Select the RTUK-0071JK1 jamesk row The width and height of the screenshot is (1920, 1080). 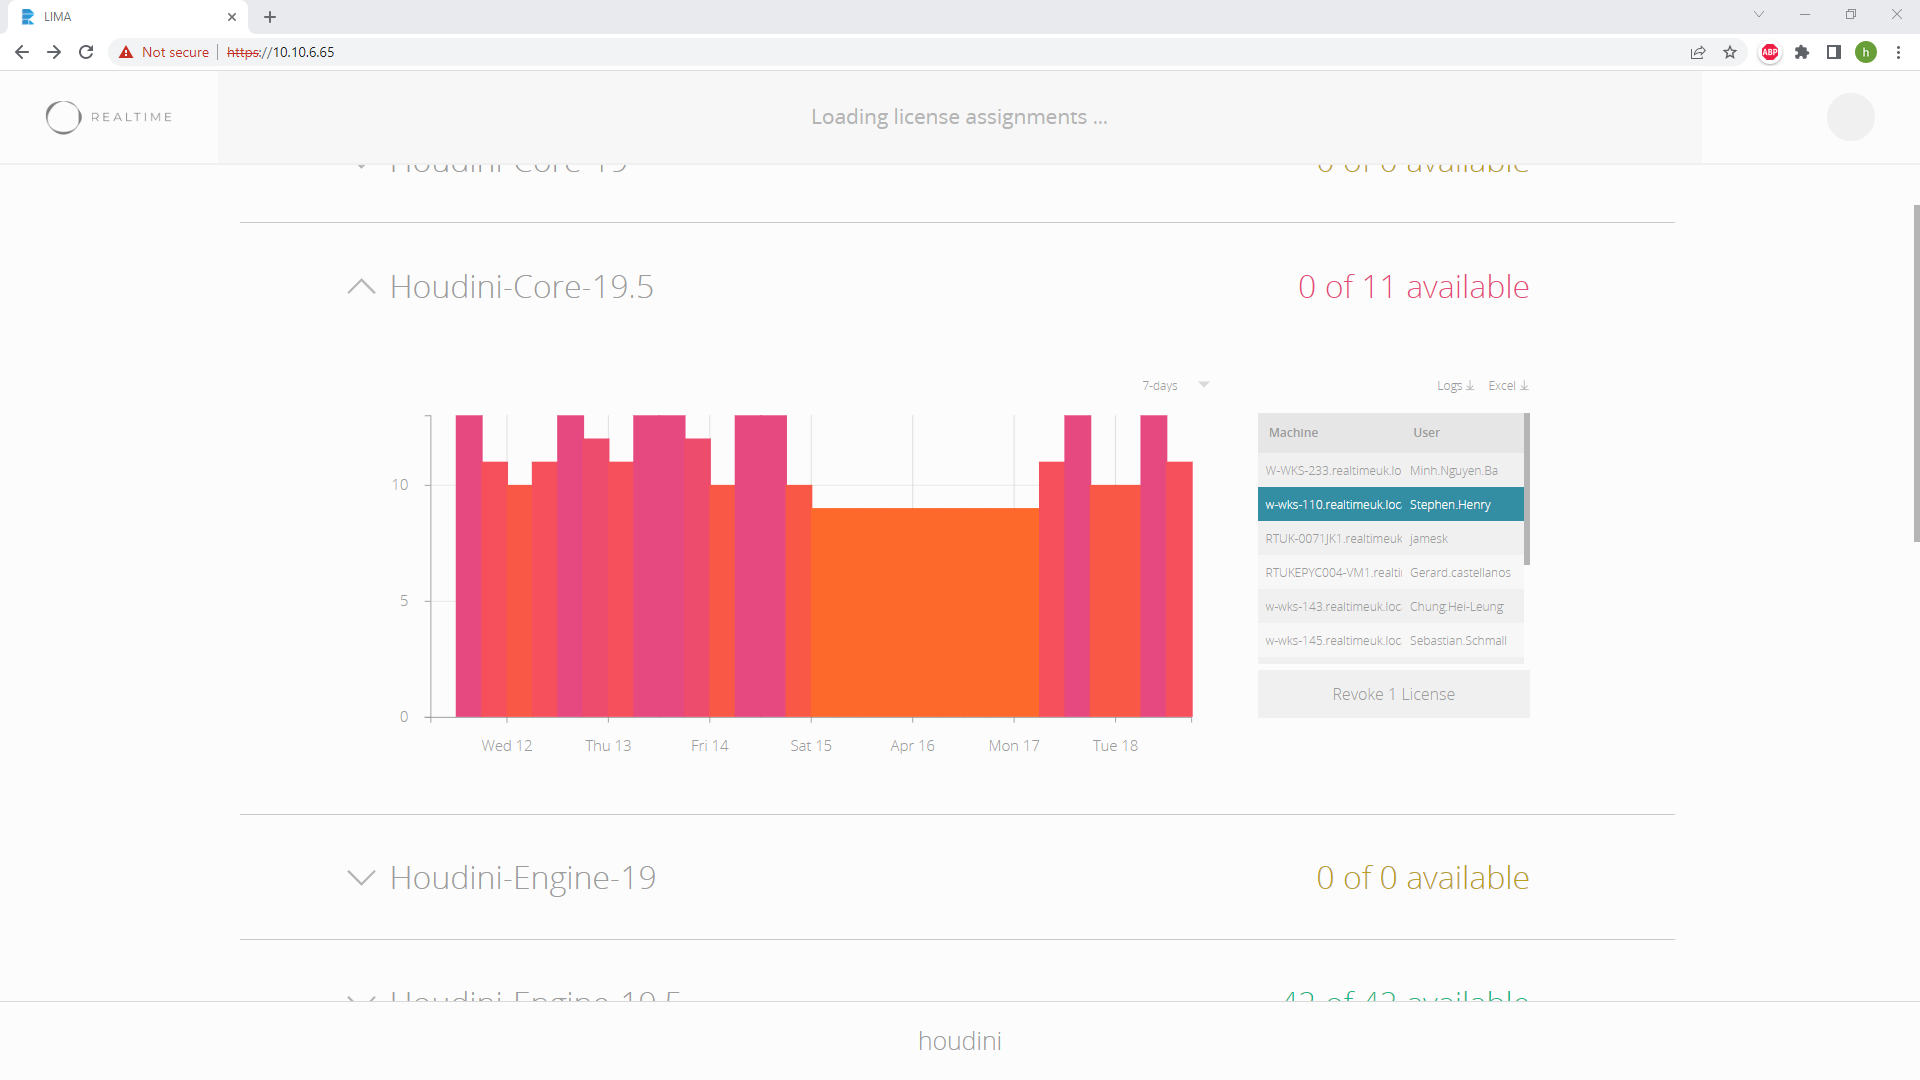1391,538
